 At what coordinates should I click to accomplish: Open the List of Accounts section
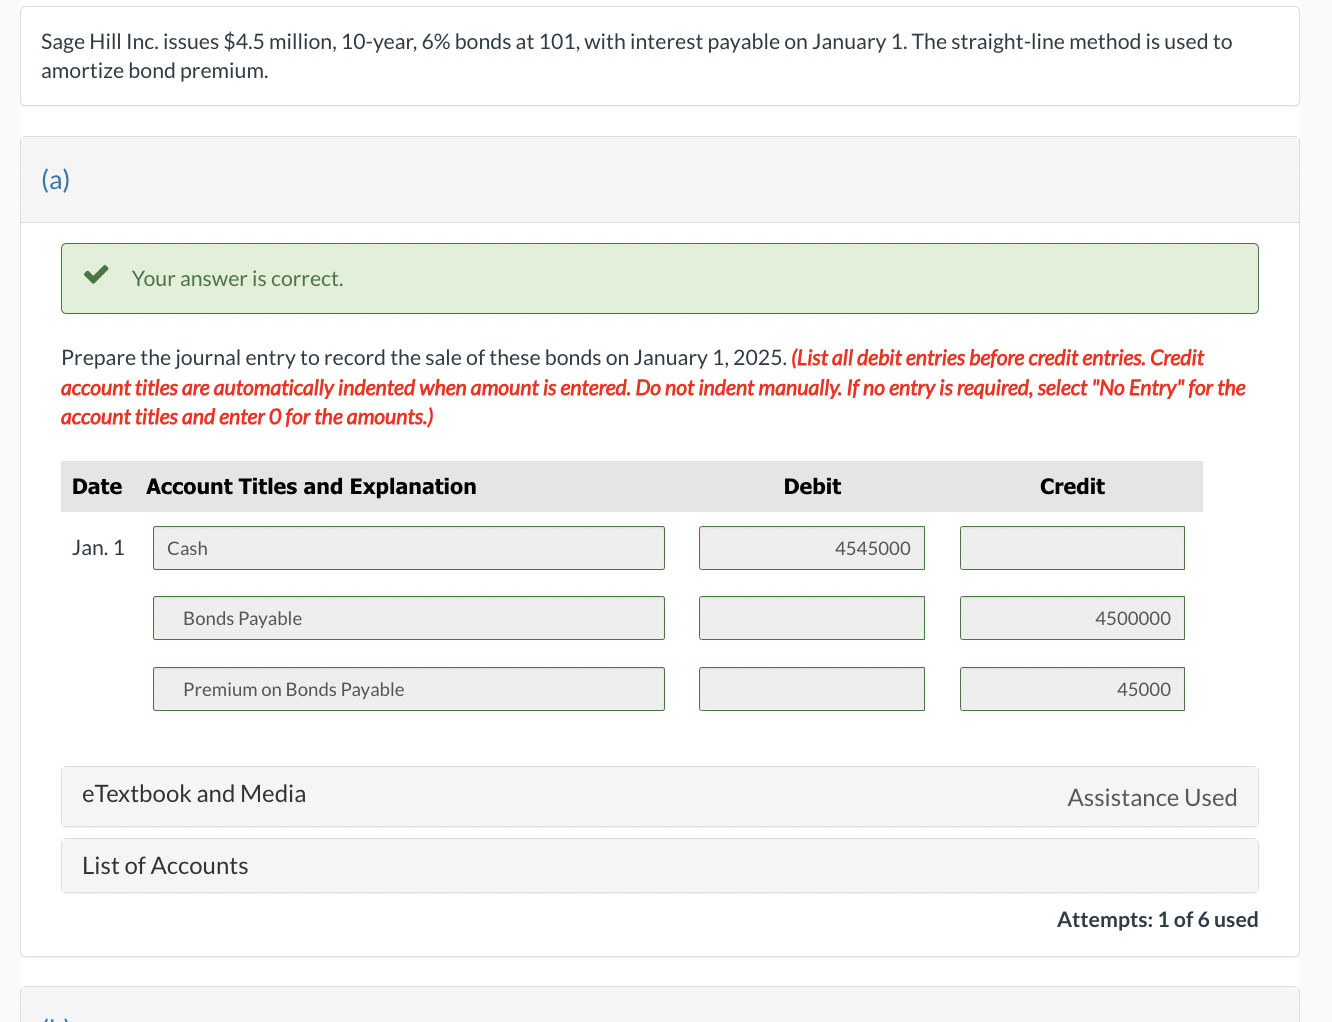(x=660, y=866)
